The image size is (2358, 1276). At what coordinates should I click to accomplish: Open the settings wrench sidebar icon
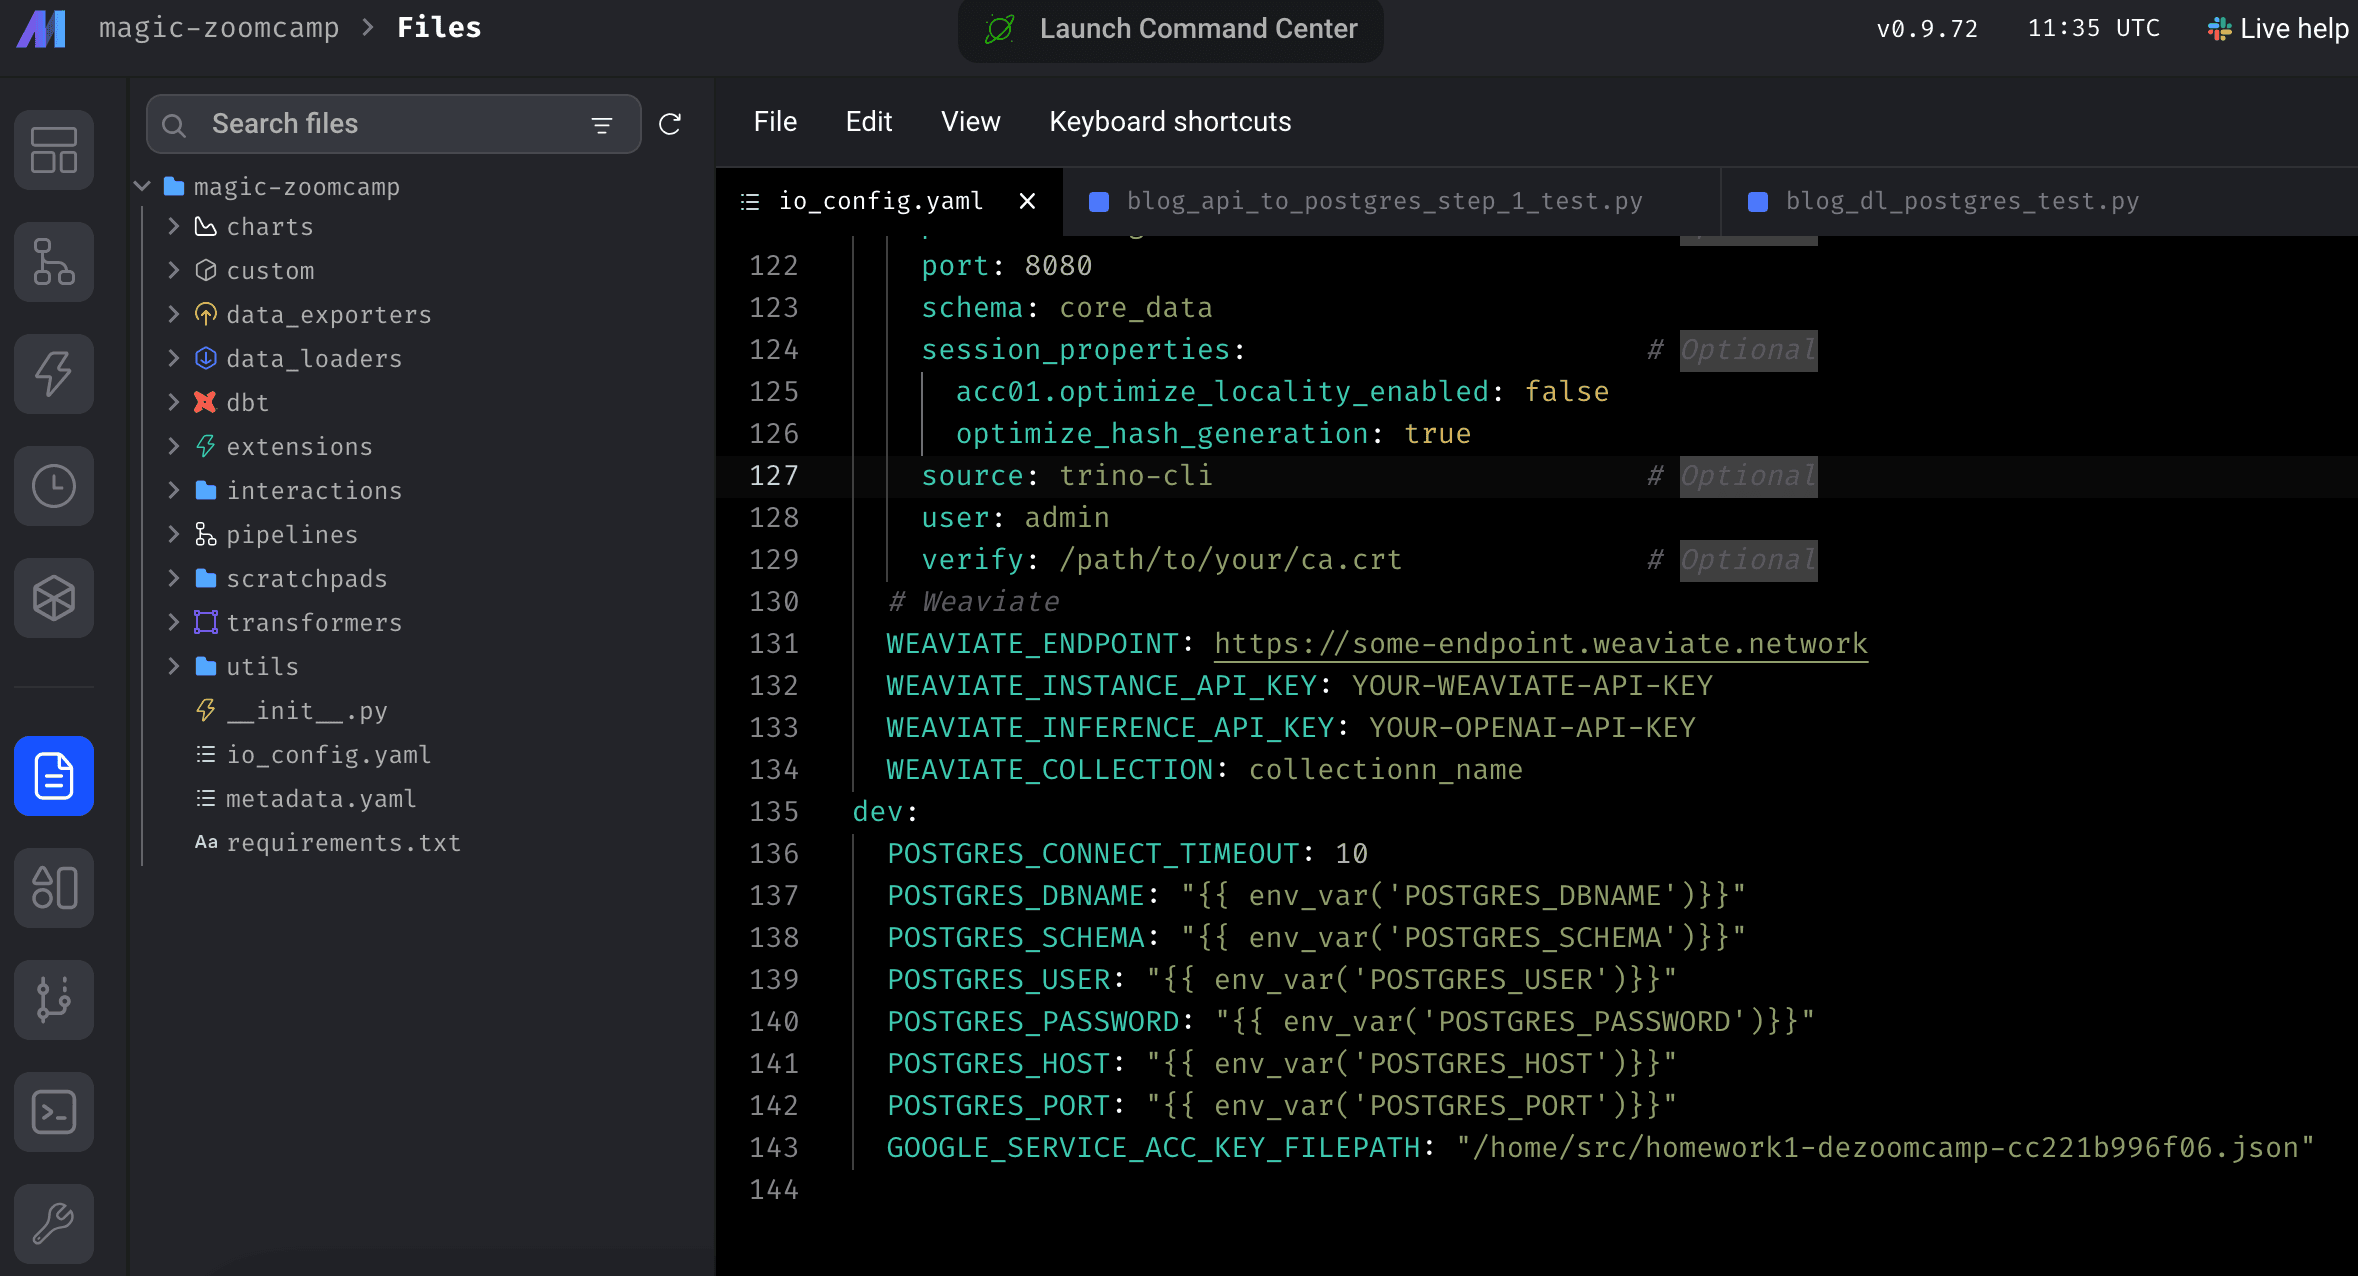pyautogui.click(x=54, y=1224)
